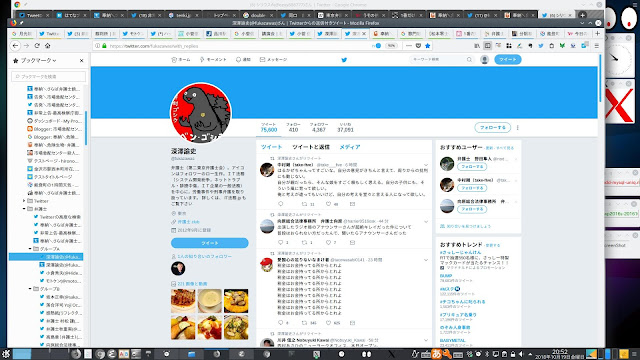Toggle the blue bookmark star in URL bar

click(x=427, y=46)
